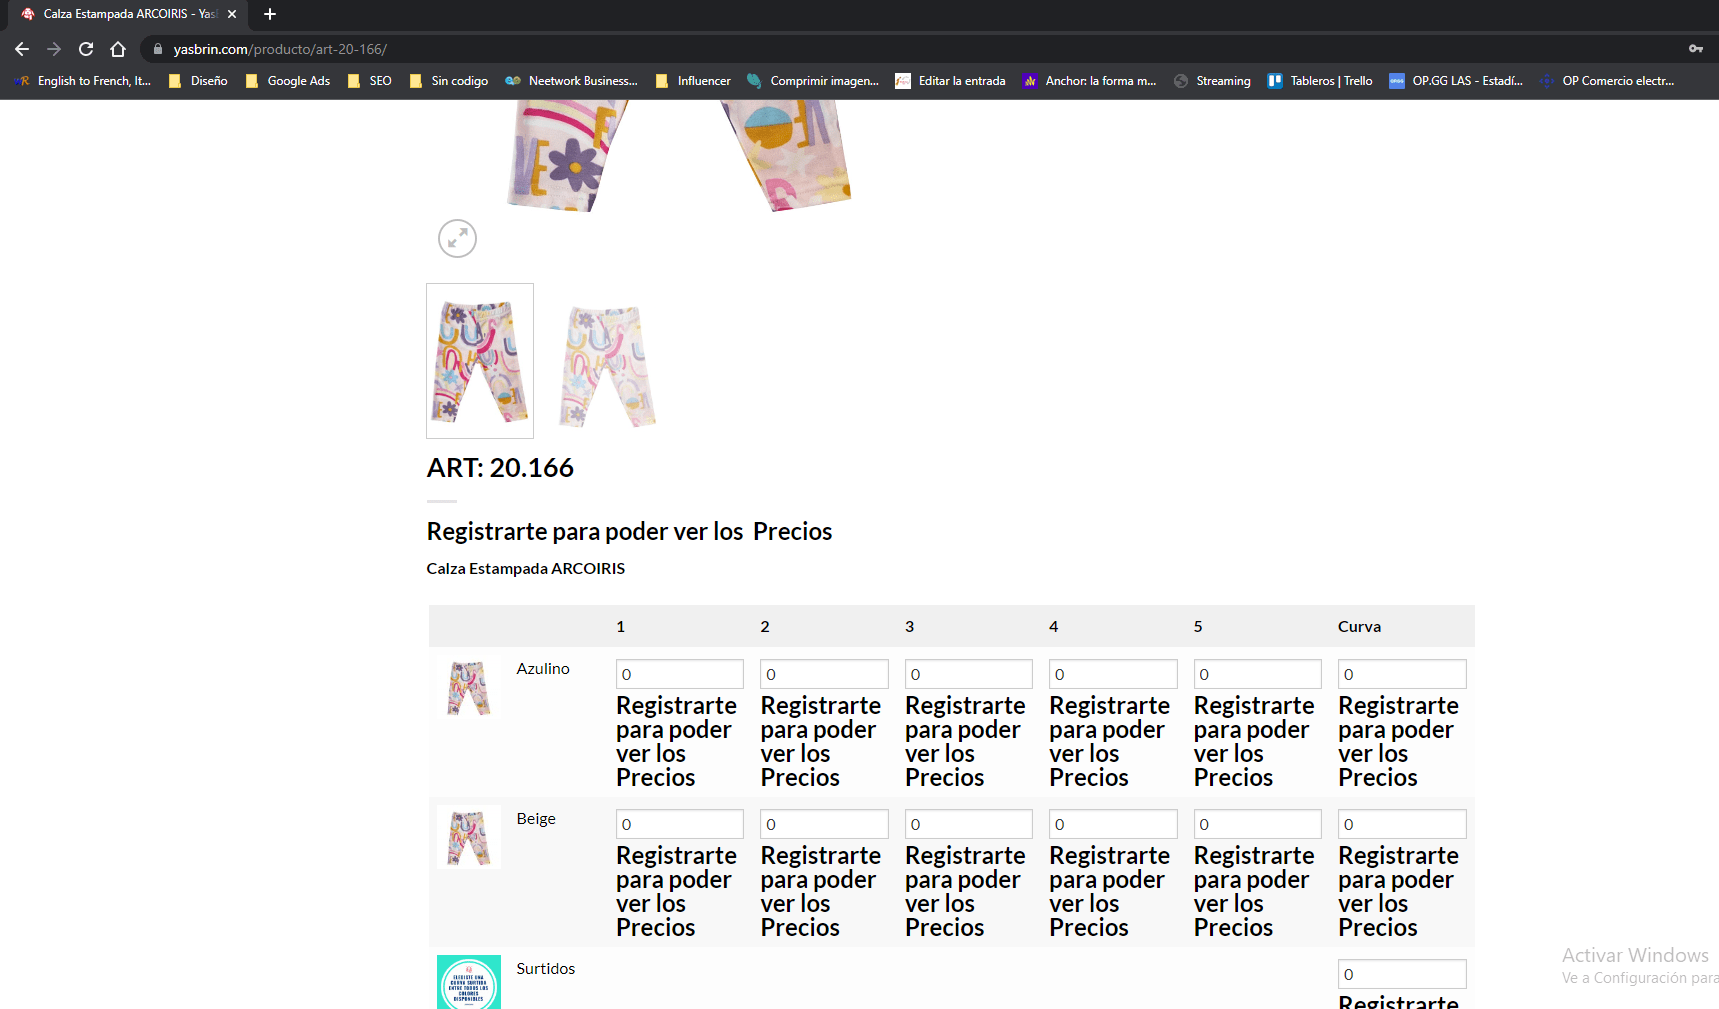Click the Azulino color label

[x=543, y=668]
